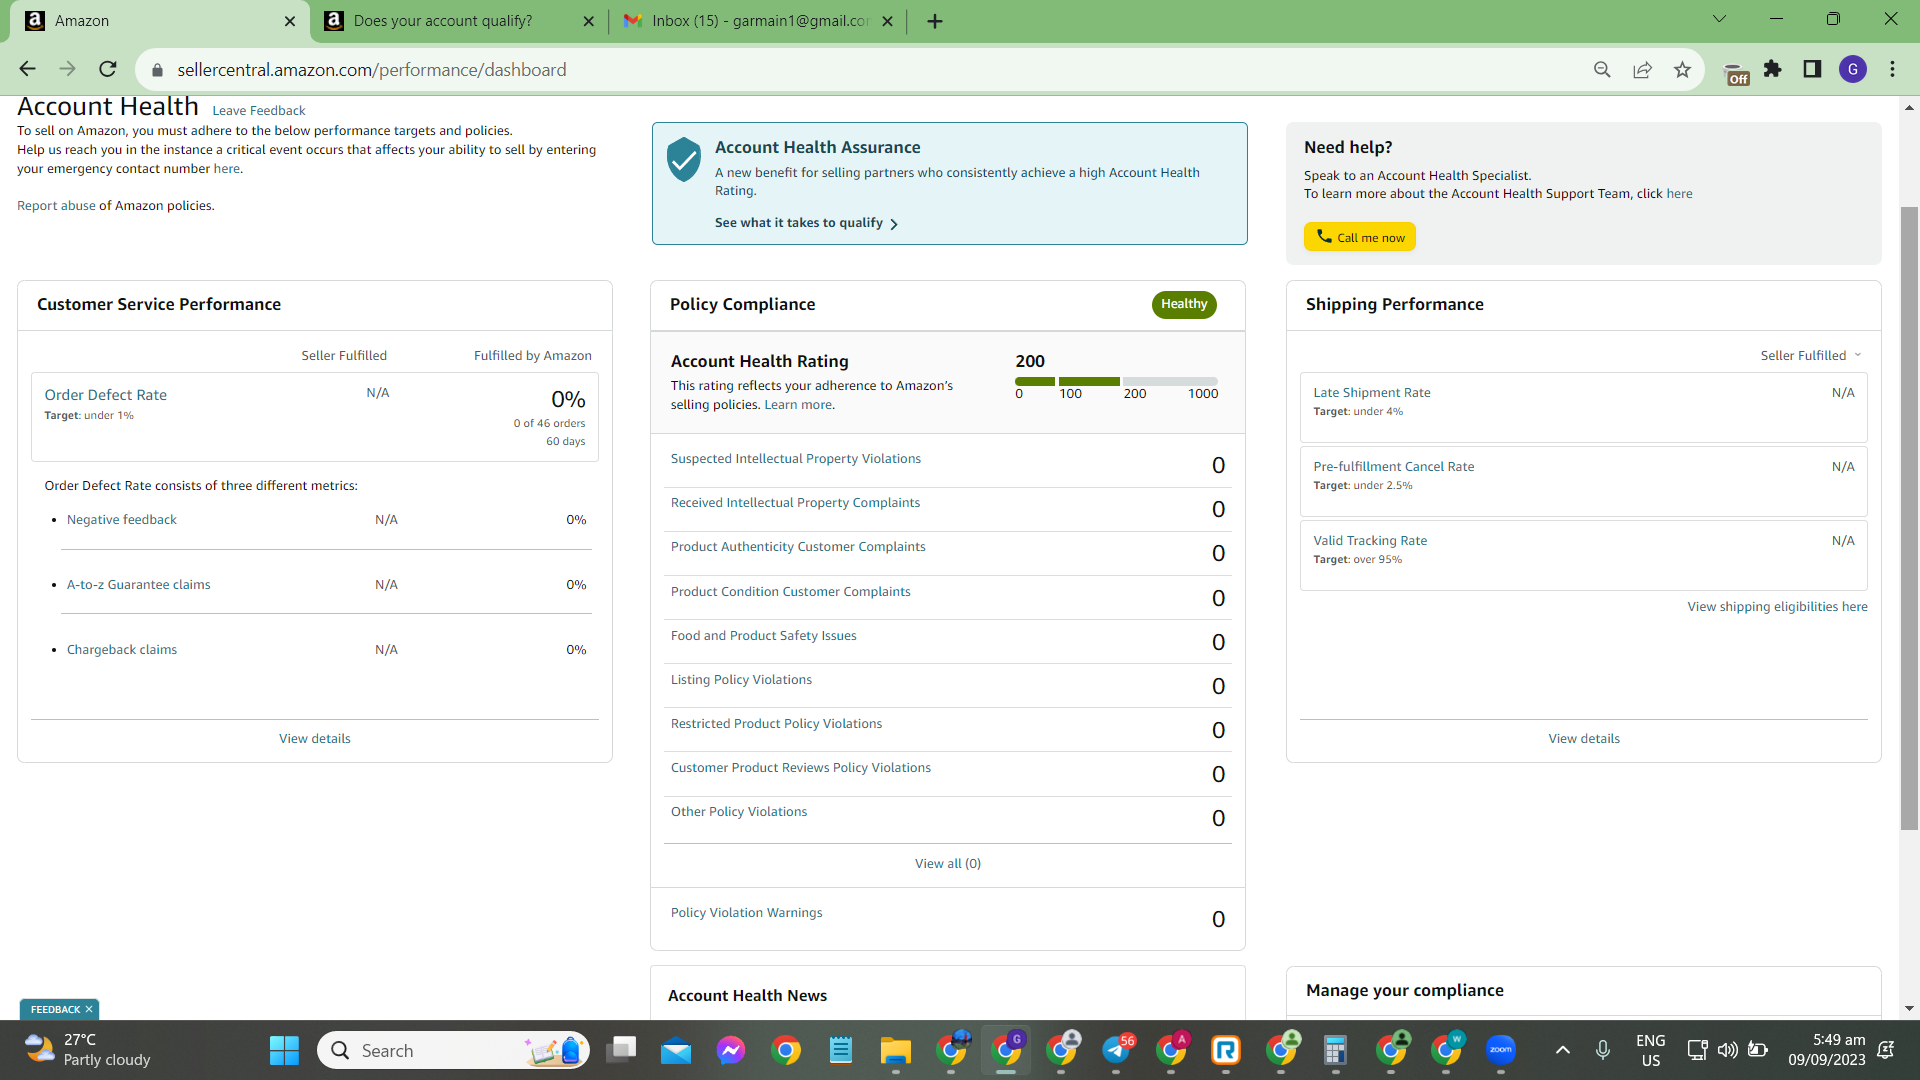Click the taskbar Search box
The image size is (1920, 1080).
pos(453,1050)
